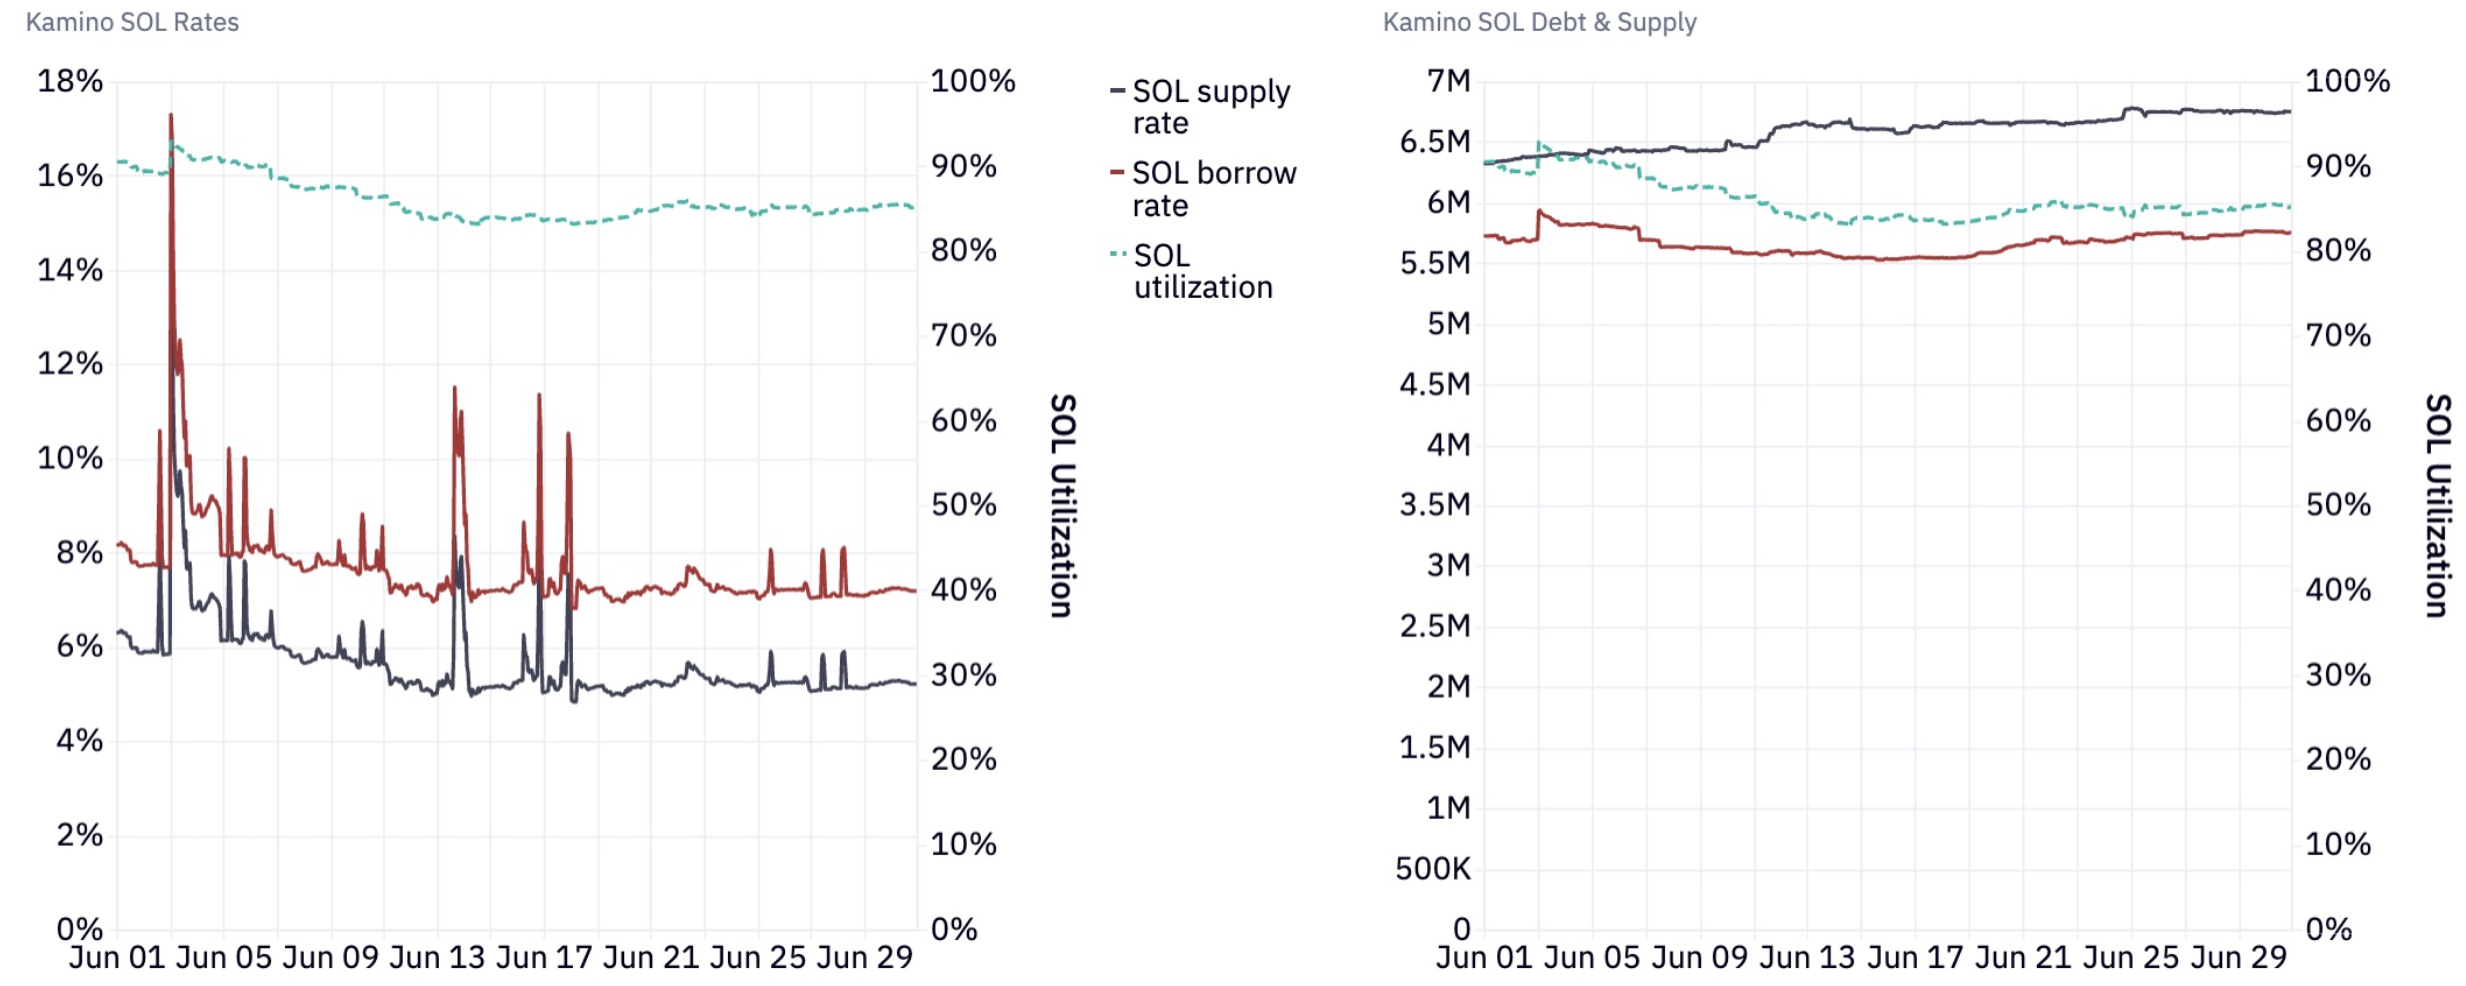Screen dimensions: 2466x986
Task: Click the 7M label on the Debt & Supply axis
Action: coord(1449,81)
